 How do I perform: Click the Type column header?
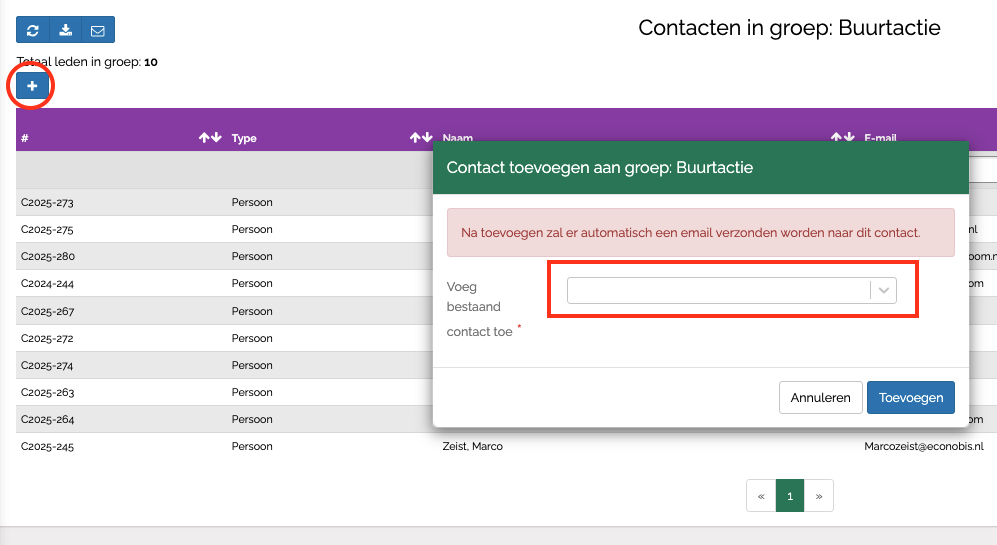(x=244, y=138)
